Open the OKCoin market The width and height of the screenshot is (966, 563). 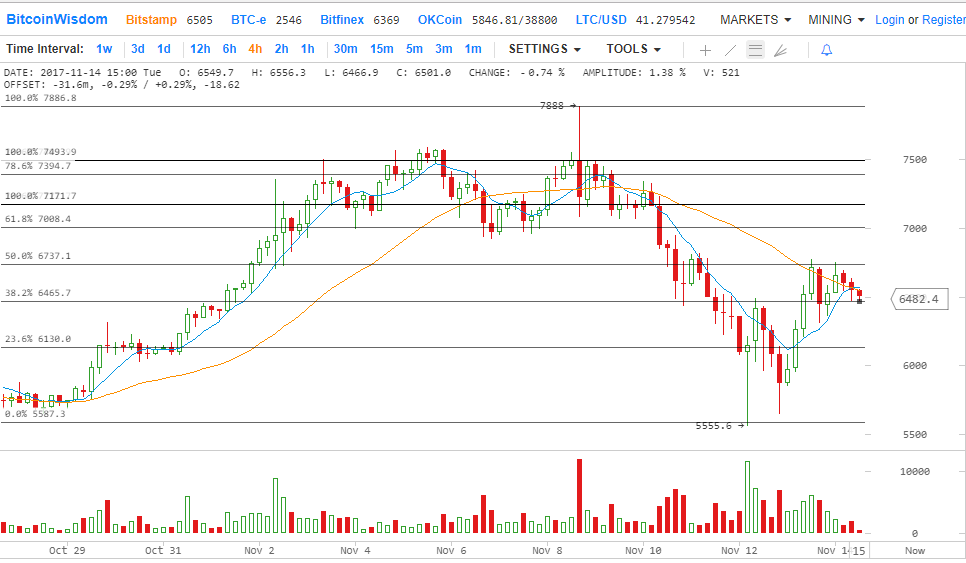[x=440, y=20]
